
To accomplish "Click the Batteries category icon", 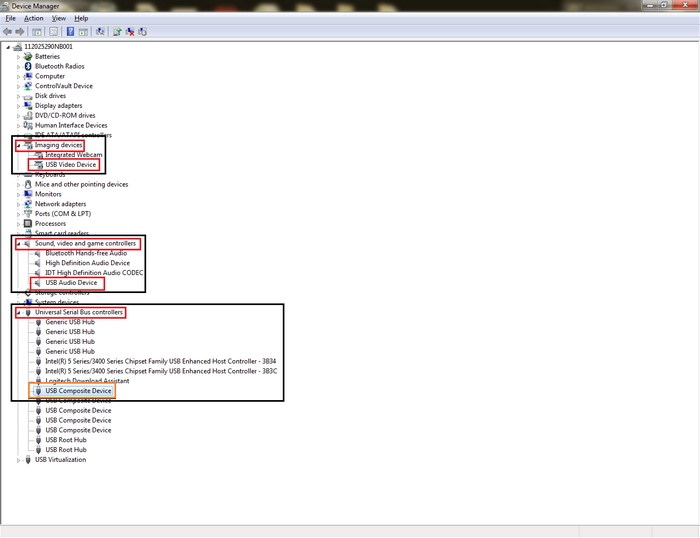I will [28, 56].
